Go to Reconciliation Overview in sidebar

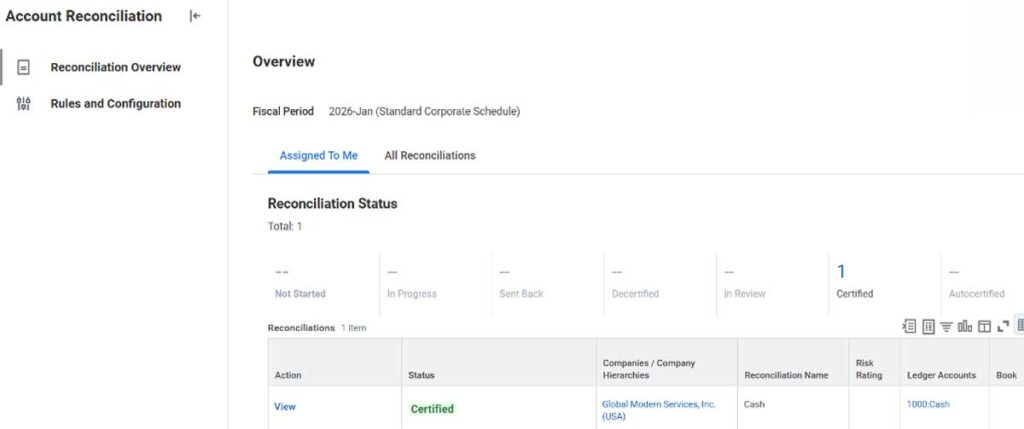[x=115, y=67]
